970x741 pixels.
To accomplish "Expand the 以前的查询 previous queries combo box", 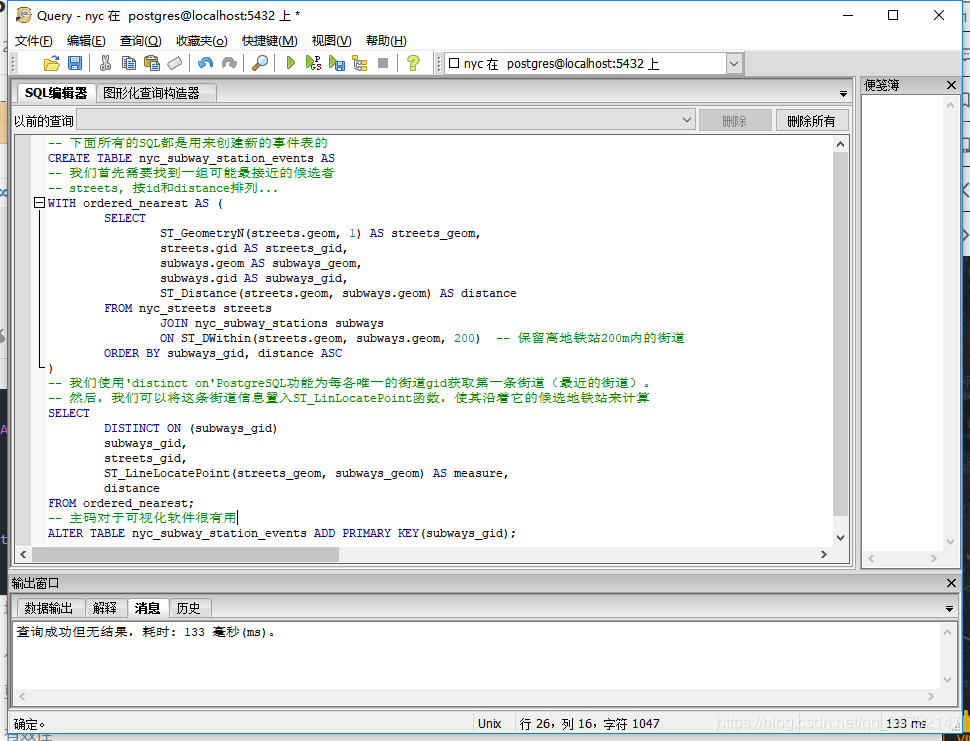I will pyautogui.click(x=687, y=120).
